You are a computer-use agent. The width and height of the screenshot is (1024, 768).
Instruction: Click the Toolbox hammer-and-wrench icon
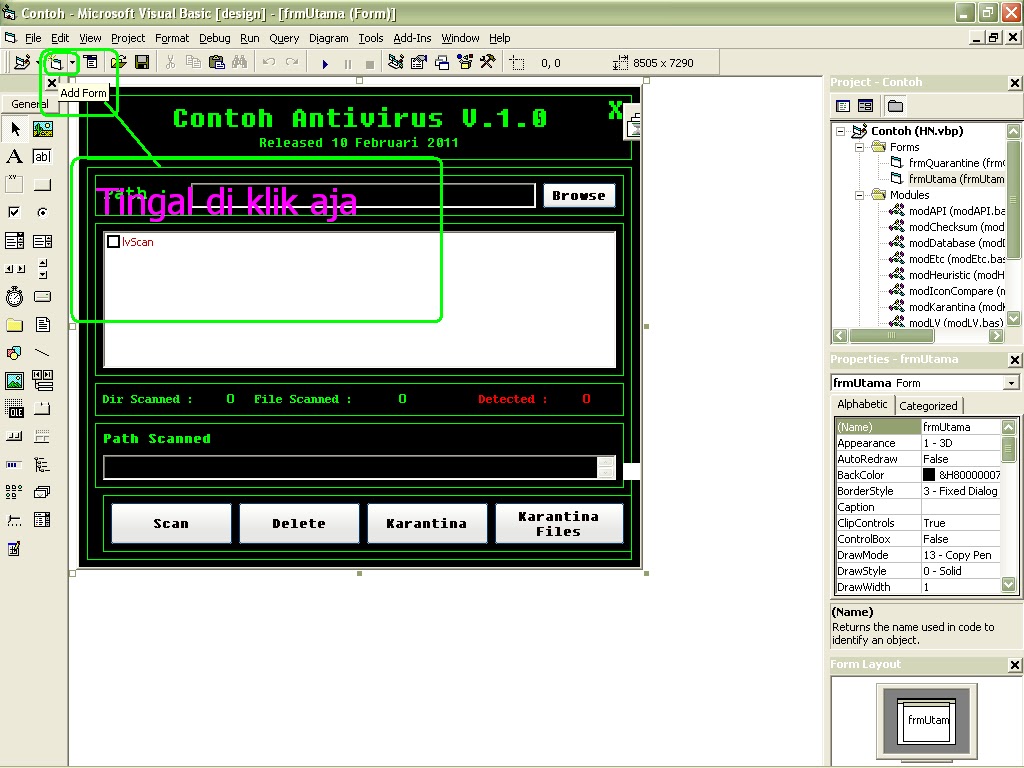(x=488, y=63)
